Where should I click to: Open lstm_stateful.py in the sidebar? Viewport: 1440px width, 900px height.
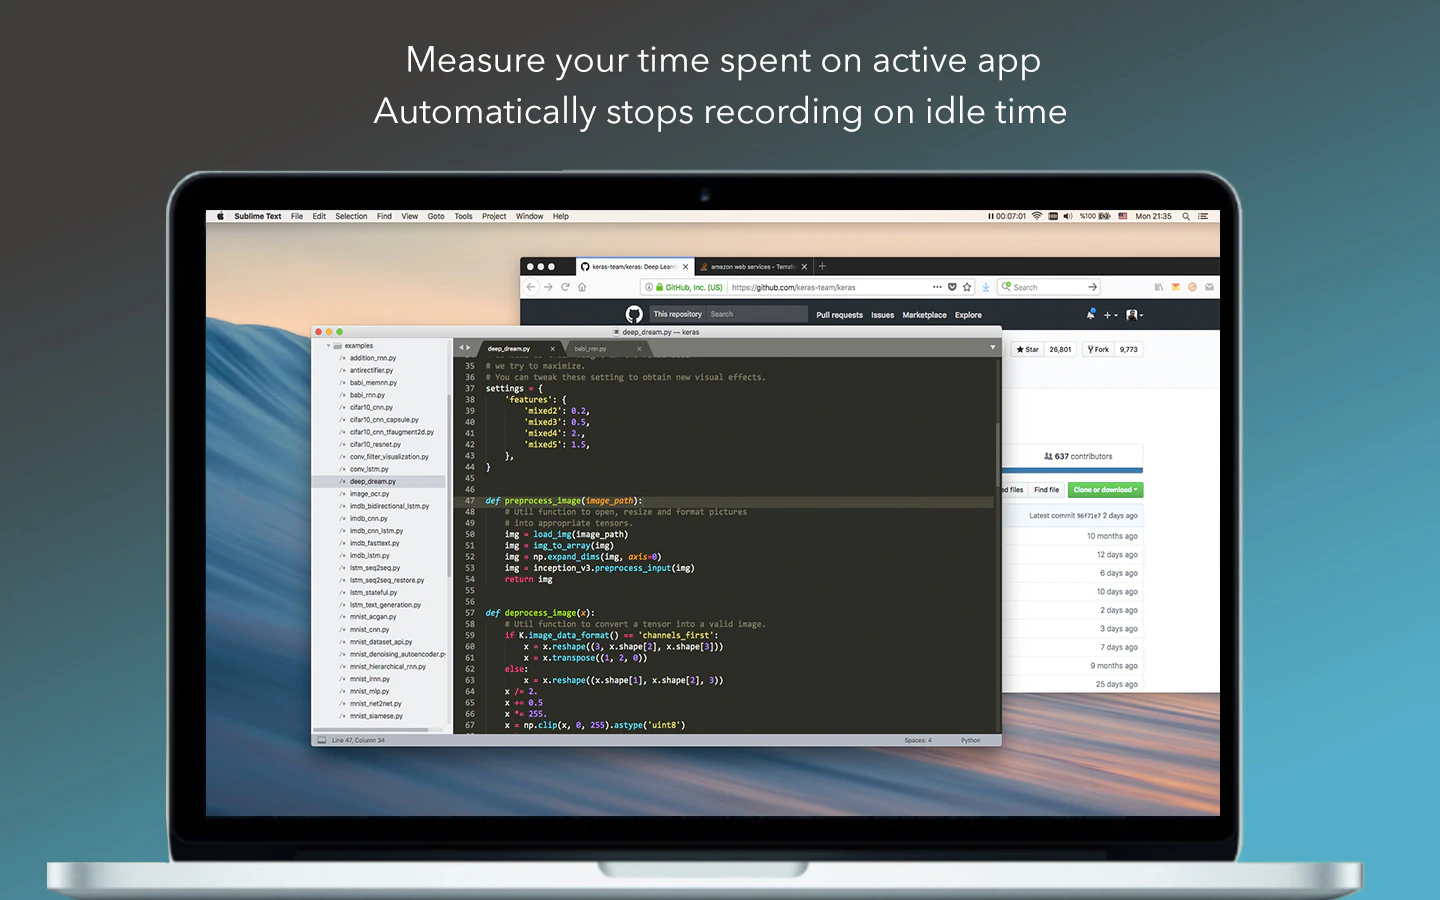point(373,593)
